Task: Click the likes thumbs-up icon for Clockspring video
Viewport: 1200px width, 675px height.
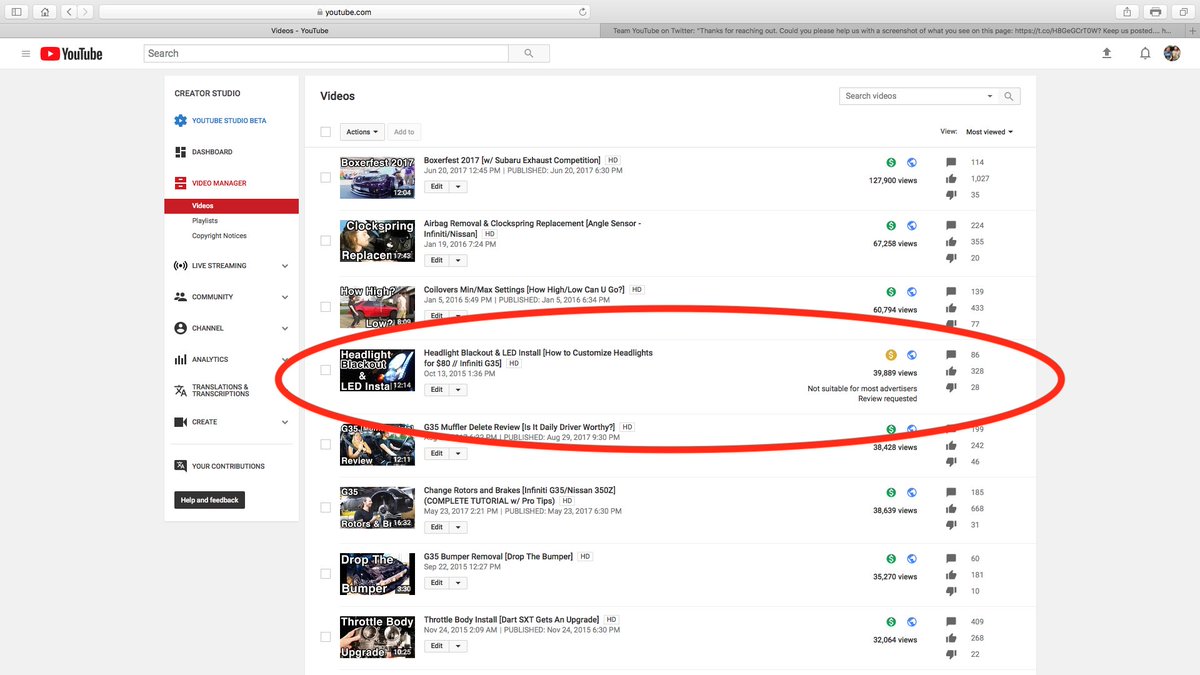Action: click(x=951, y=241)
